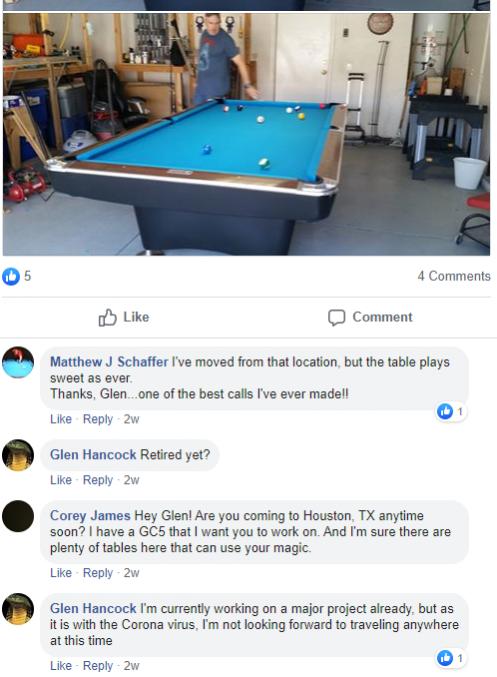Open Glen Hancock's avatar on 'Retired yet?' comment
This screenshot has height=677, width=497.
(x=18, y=455)
